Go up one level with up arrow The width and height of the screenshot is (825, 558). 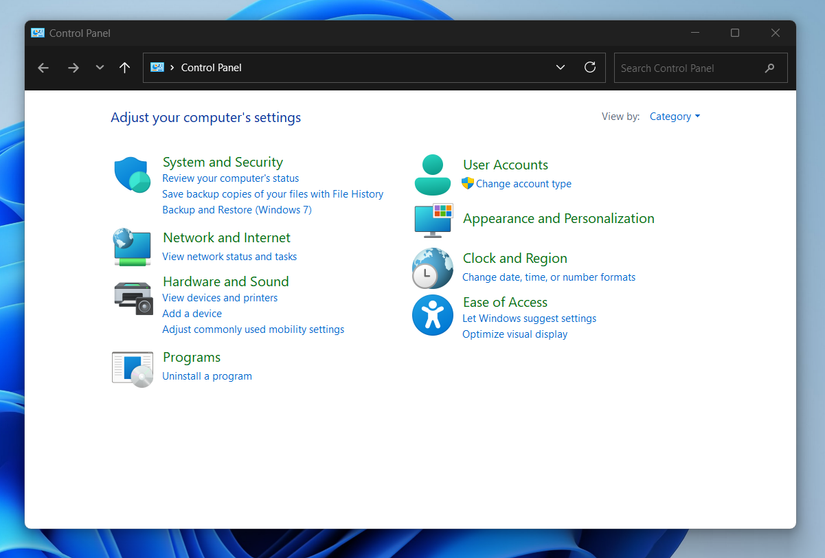point(125,68)
